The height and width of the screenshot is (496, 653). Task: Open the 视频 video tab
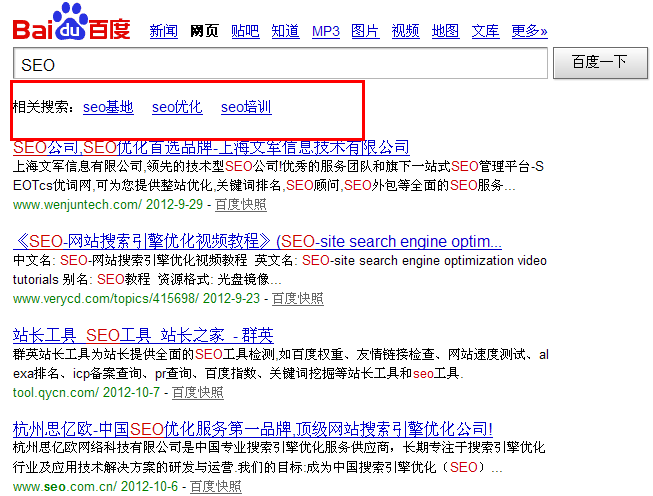pyautogui.click(x=405, y=32)
